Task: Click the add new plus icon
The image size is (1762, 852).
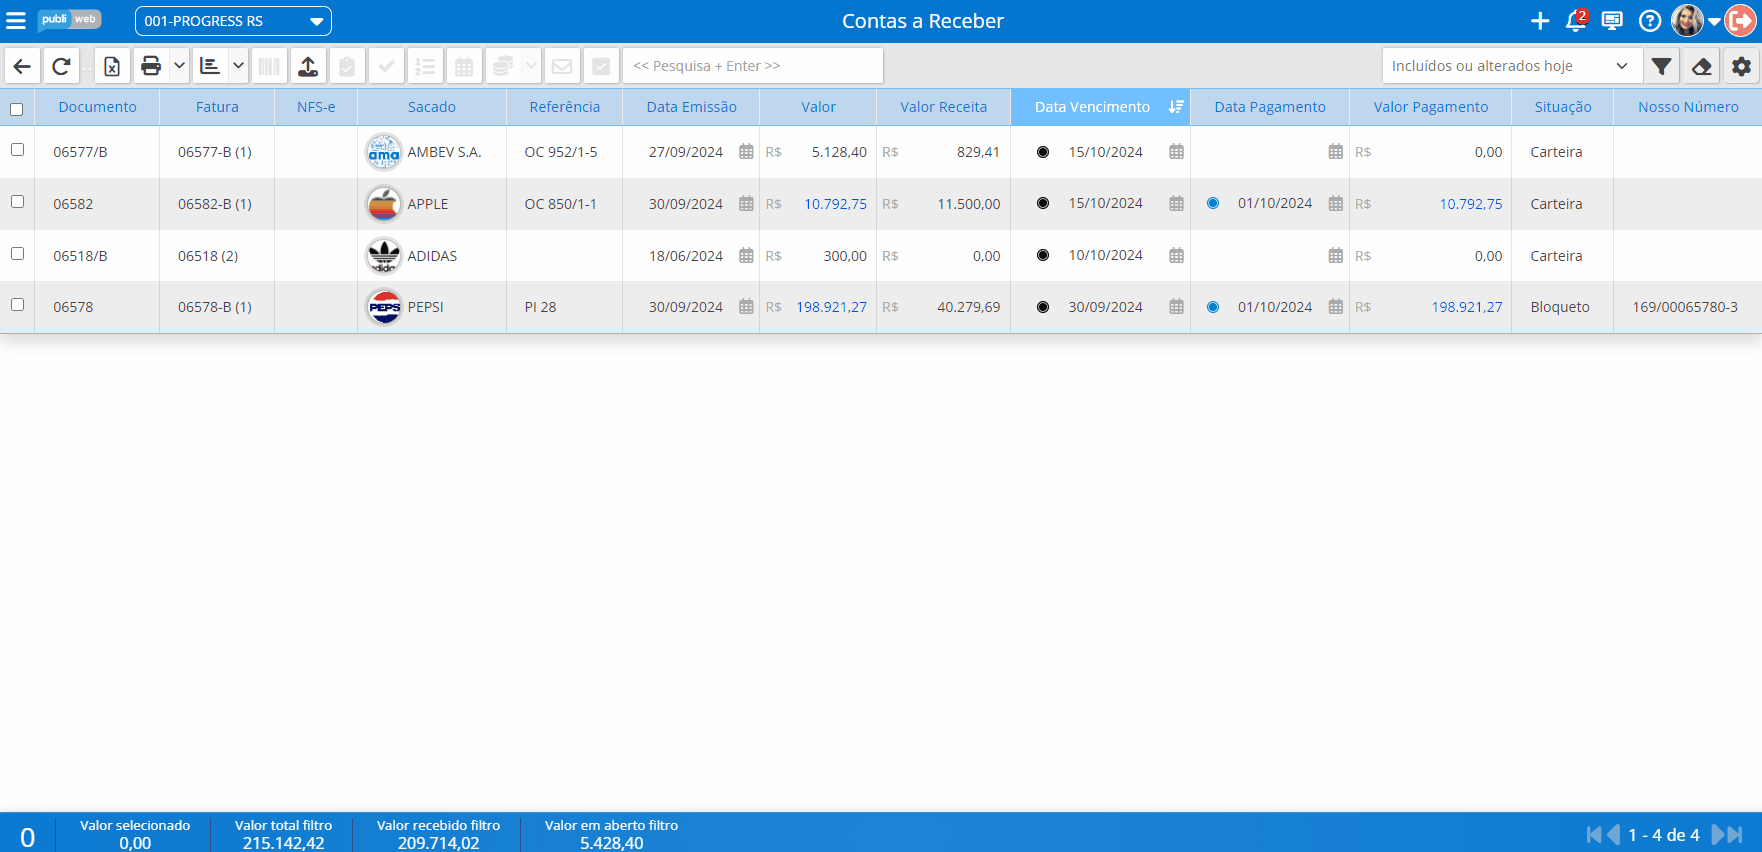Action: point(1540,21)
